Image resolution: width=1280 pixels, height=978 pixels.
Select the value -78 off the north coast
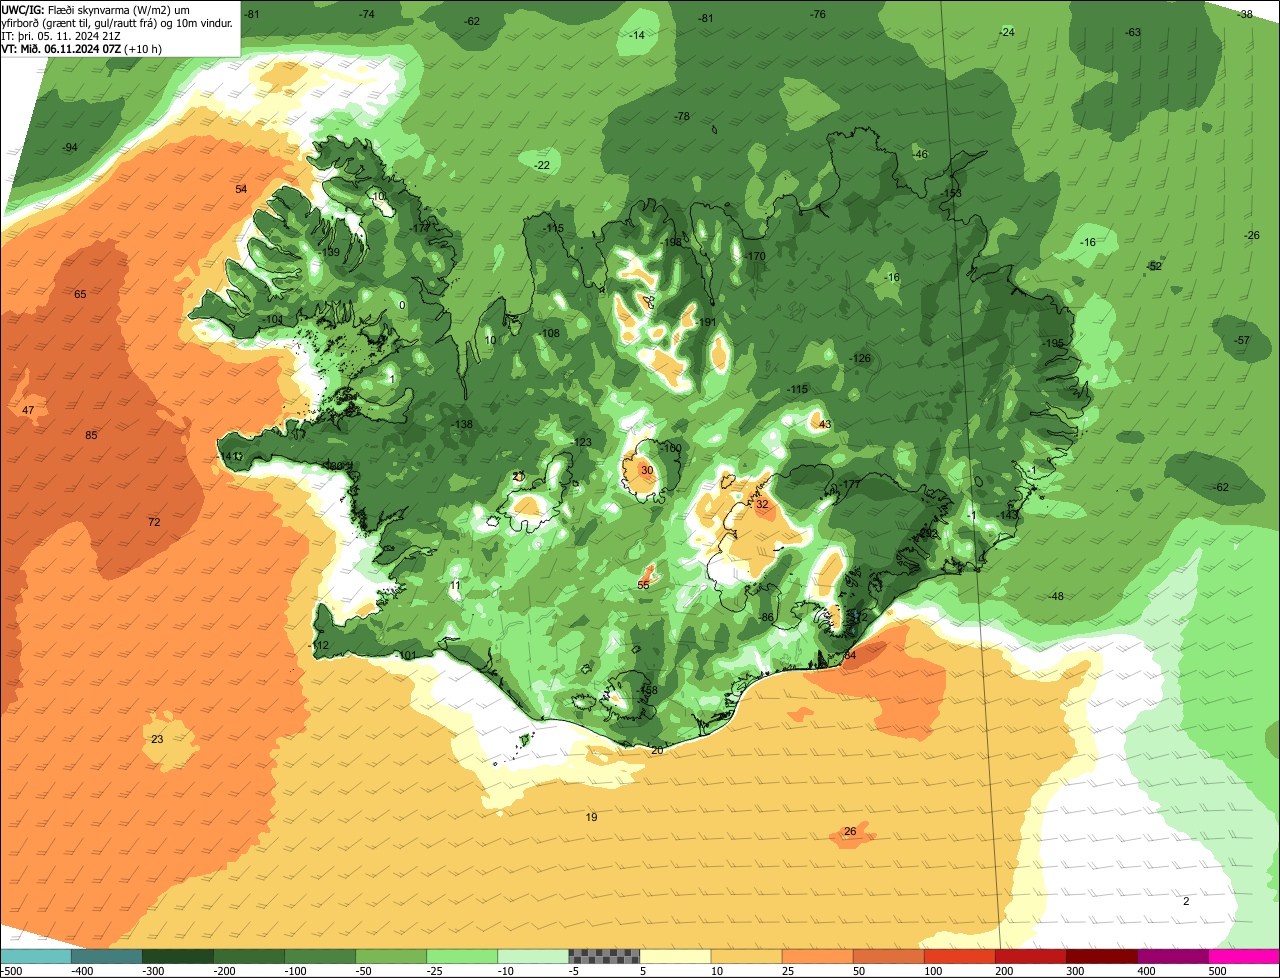tap(682, 117)
